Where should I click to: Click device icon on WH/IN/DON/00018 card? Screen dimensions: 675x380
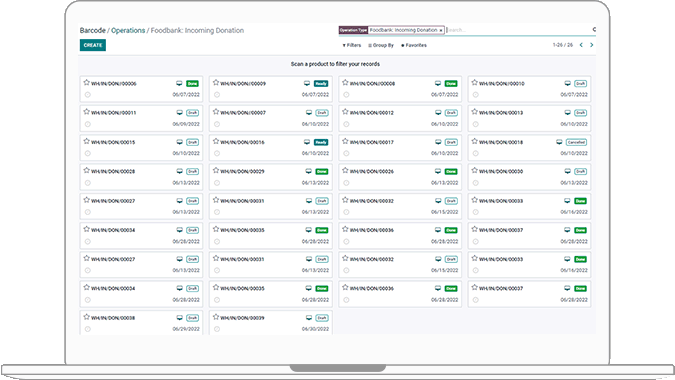tap(559, 142)
